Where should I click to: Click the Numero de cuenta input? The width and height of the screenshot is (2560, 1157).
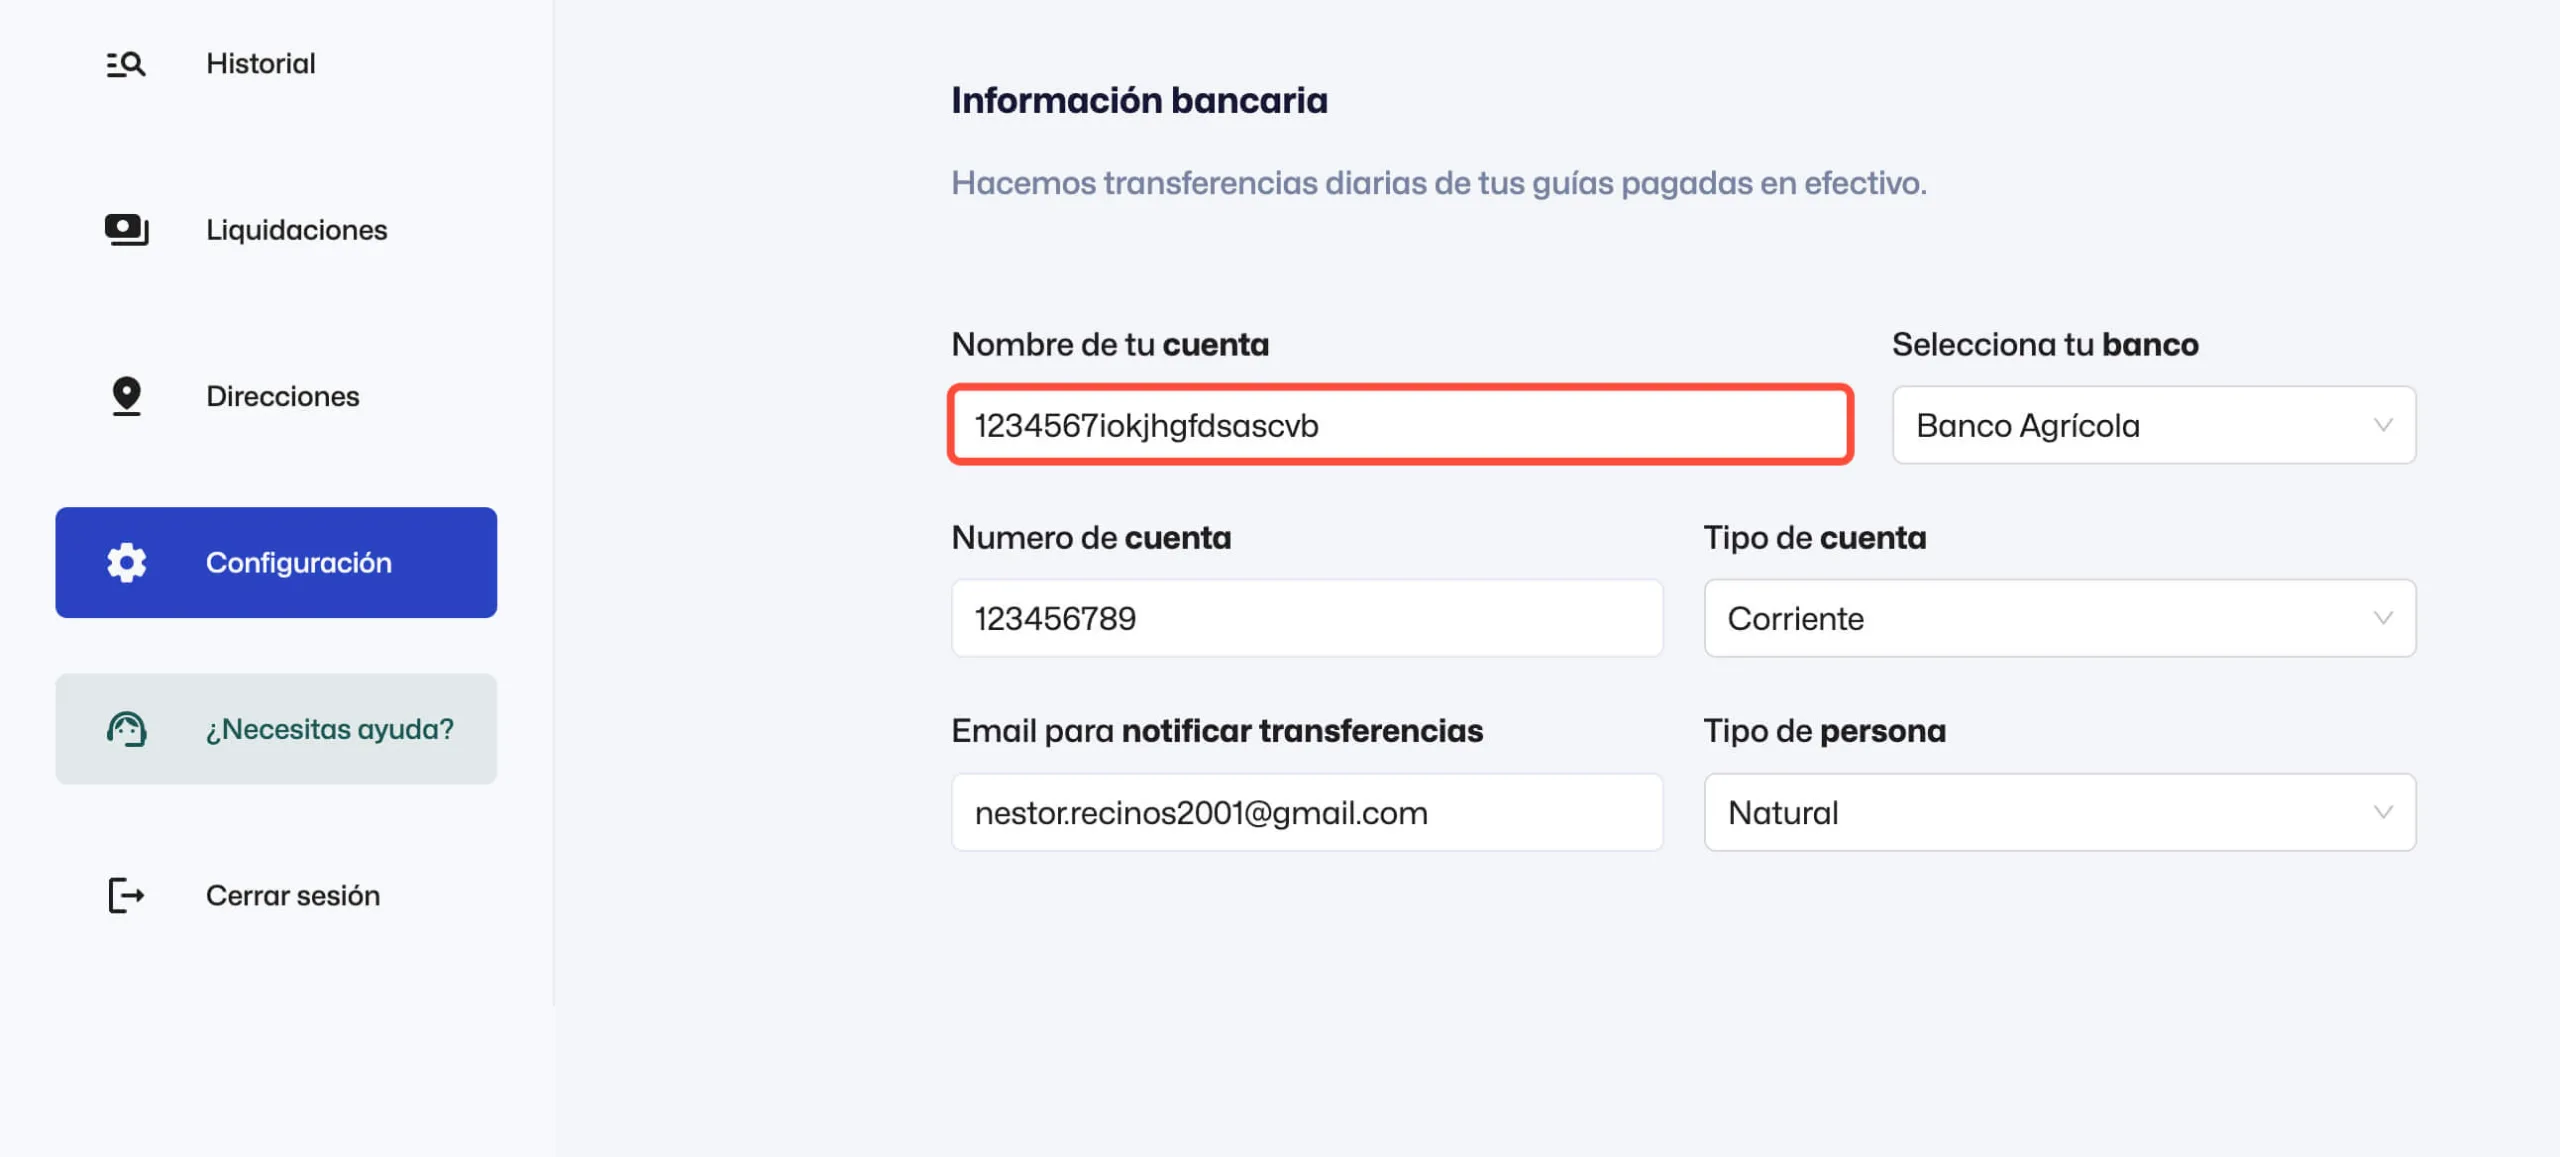tap(1306, 619)
